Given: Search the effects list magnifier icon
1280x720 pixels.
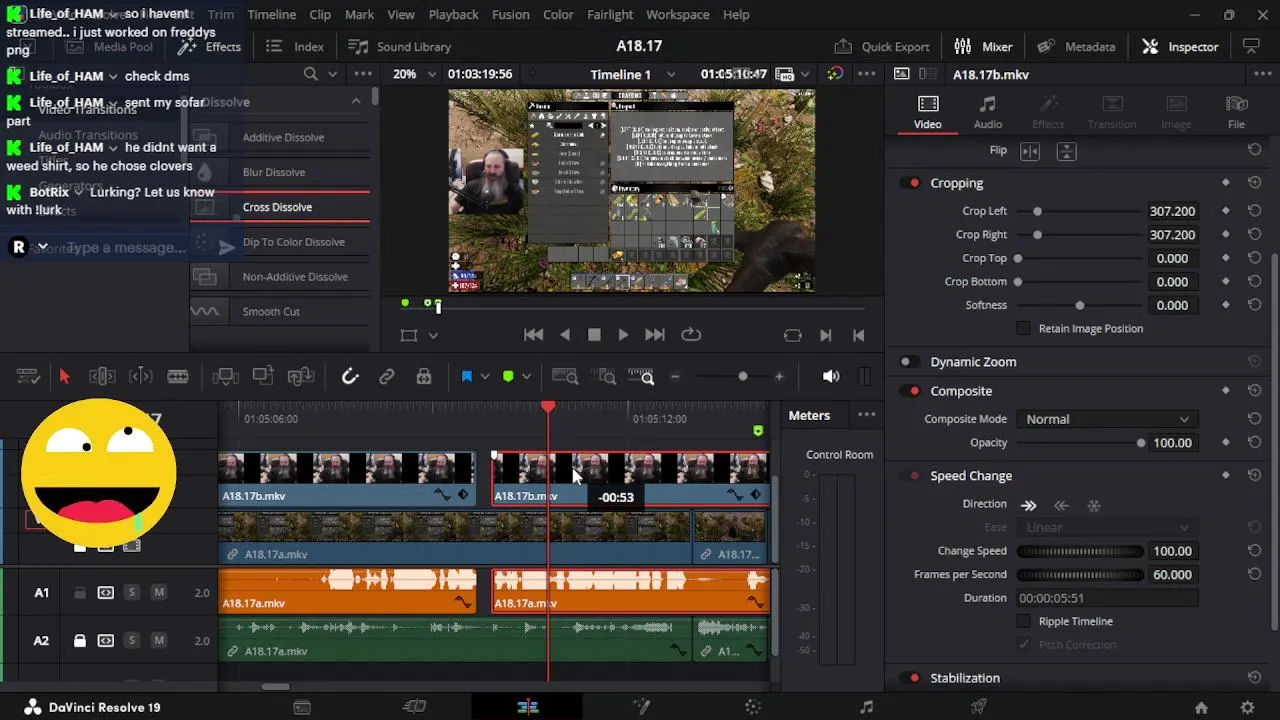Looking at the screenshot, I should 311,74.
